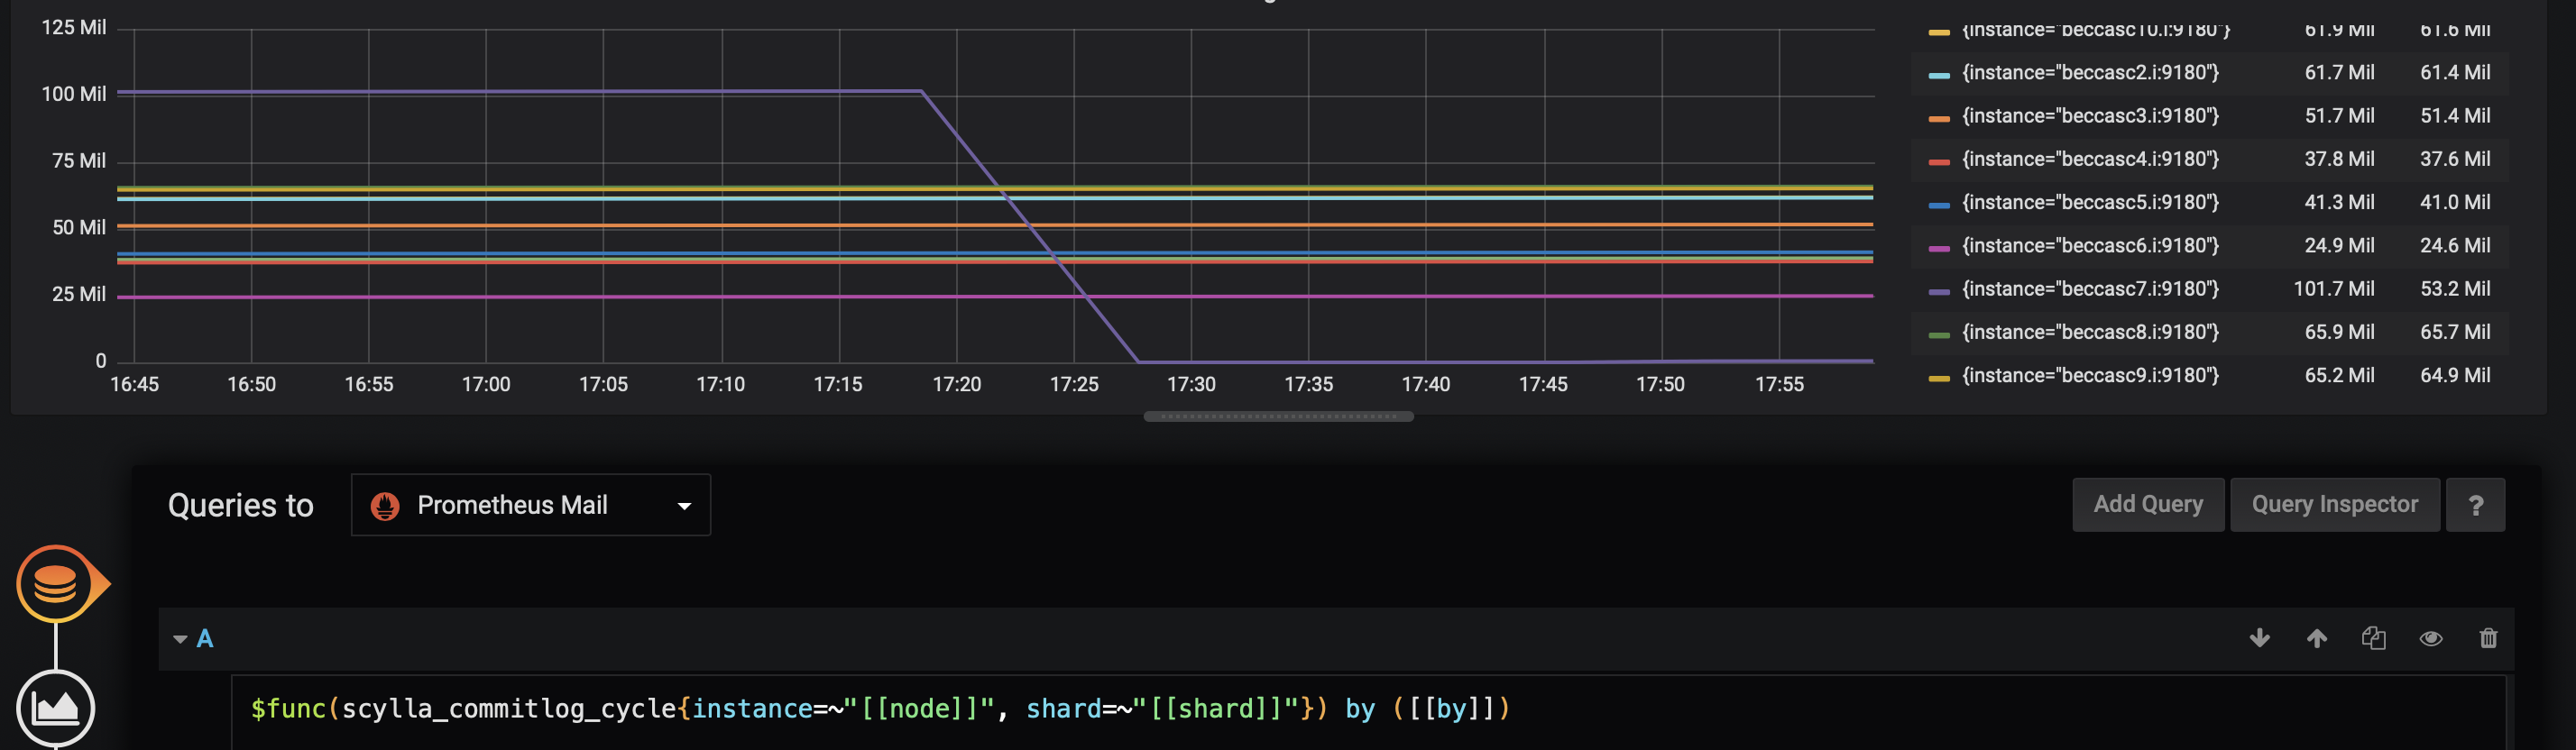The width and height of the screenshot is (2576, 750).
Task: Move query A down with arrow icon
Action: 2259,638
